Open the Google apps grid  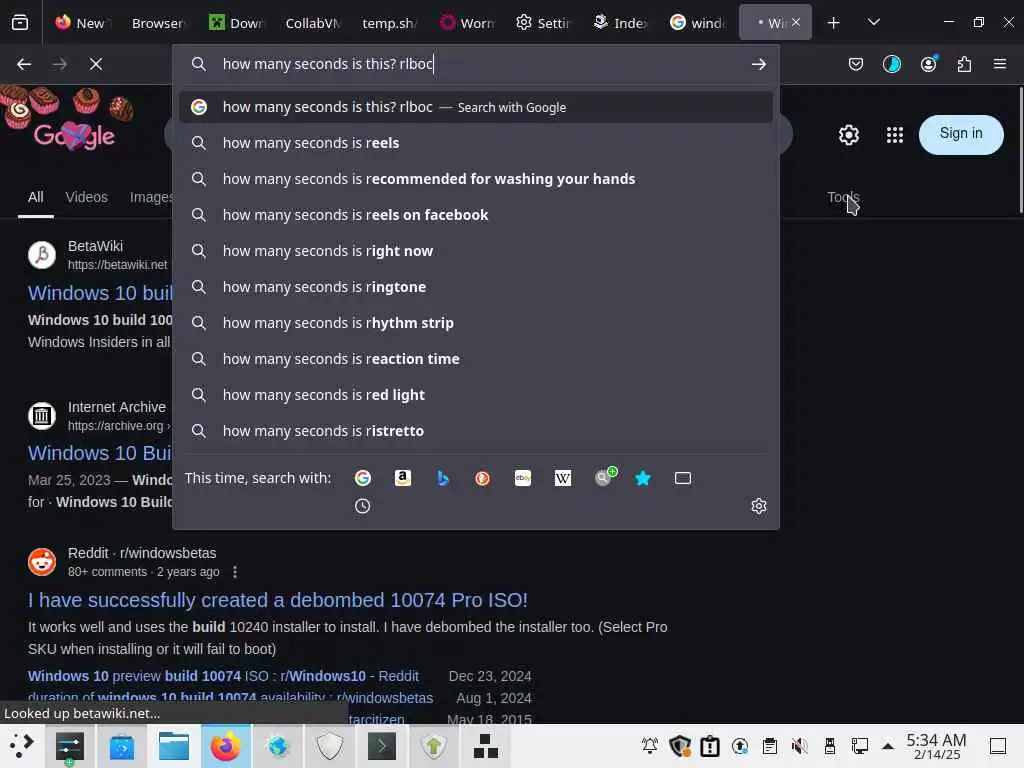895,135
